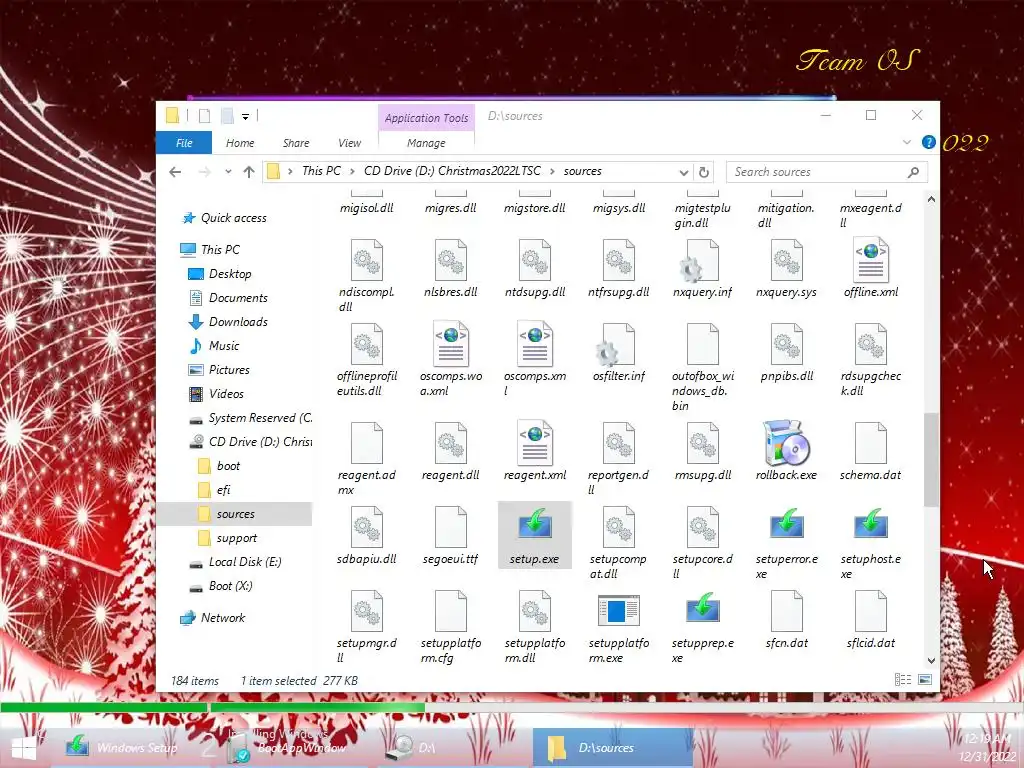The width and height of the screenshot is (1024, 768).
Task: Select nlsbres.dll file icon
Action: coord(451,259)
